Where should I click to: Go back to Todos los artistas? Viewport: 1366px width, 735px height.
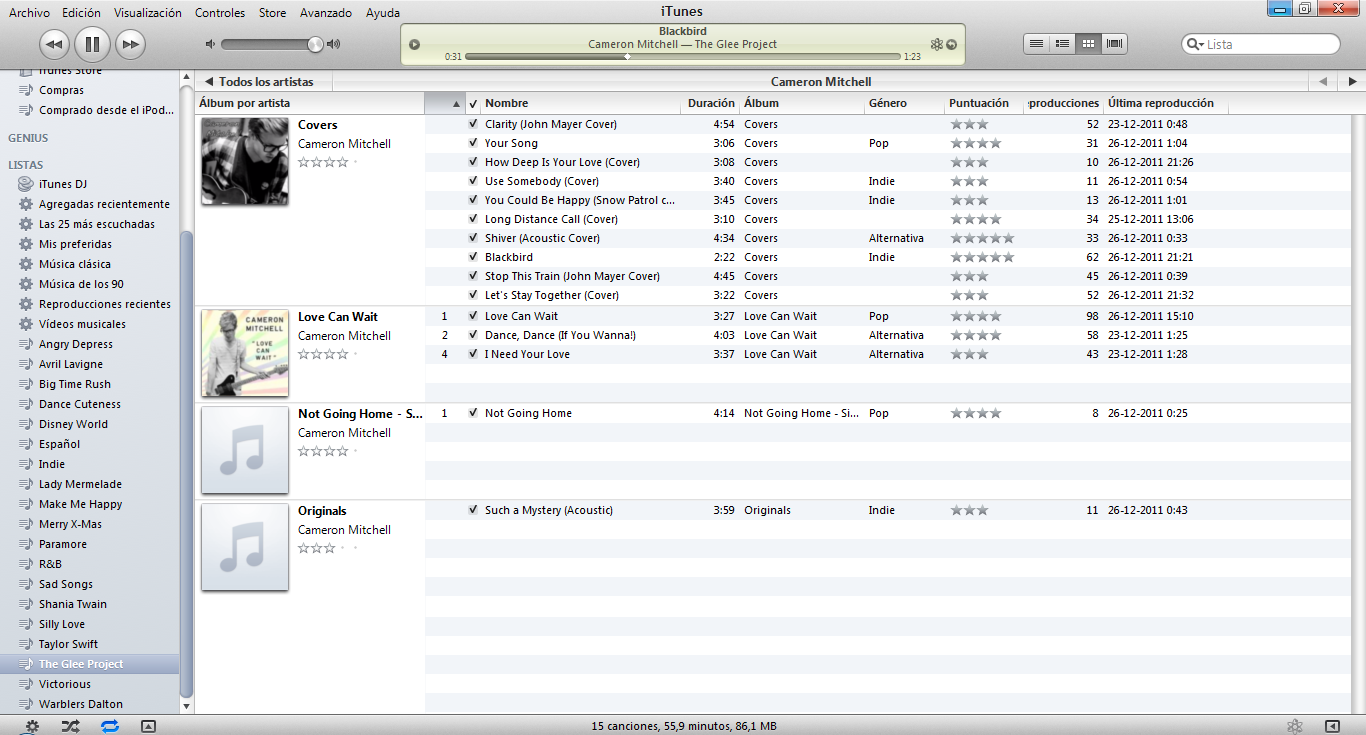259,82
